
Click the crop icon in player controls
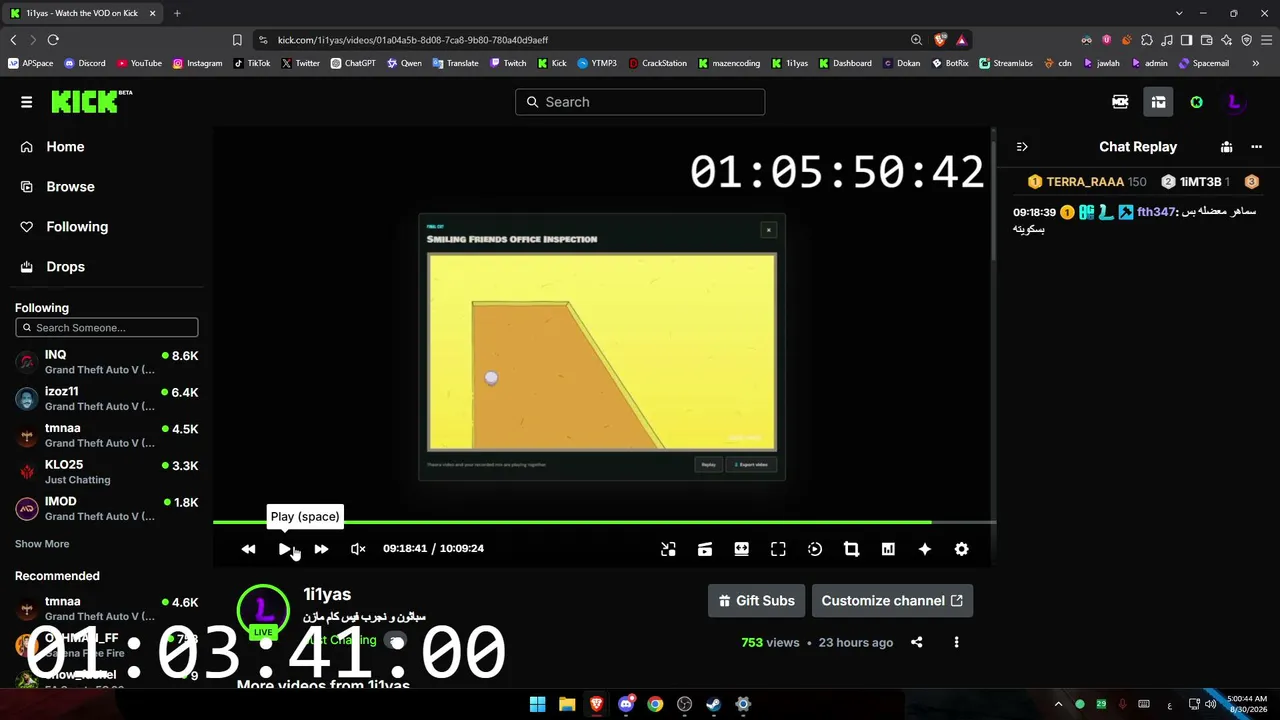click(851, 549)
